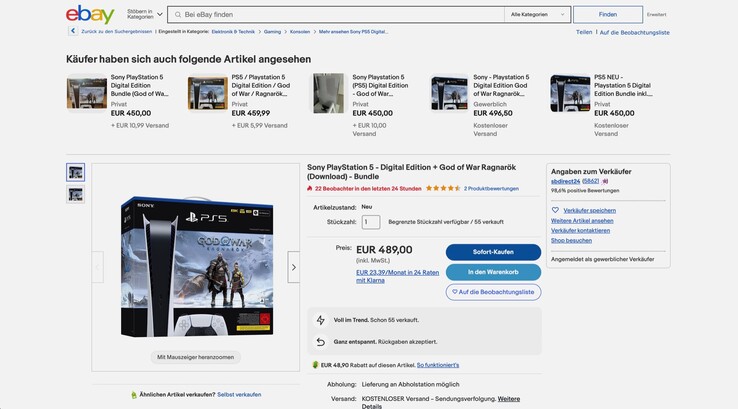Open seller sbdirect24 profile link
738x409 pixels.
pos(565,181)
